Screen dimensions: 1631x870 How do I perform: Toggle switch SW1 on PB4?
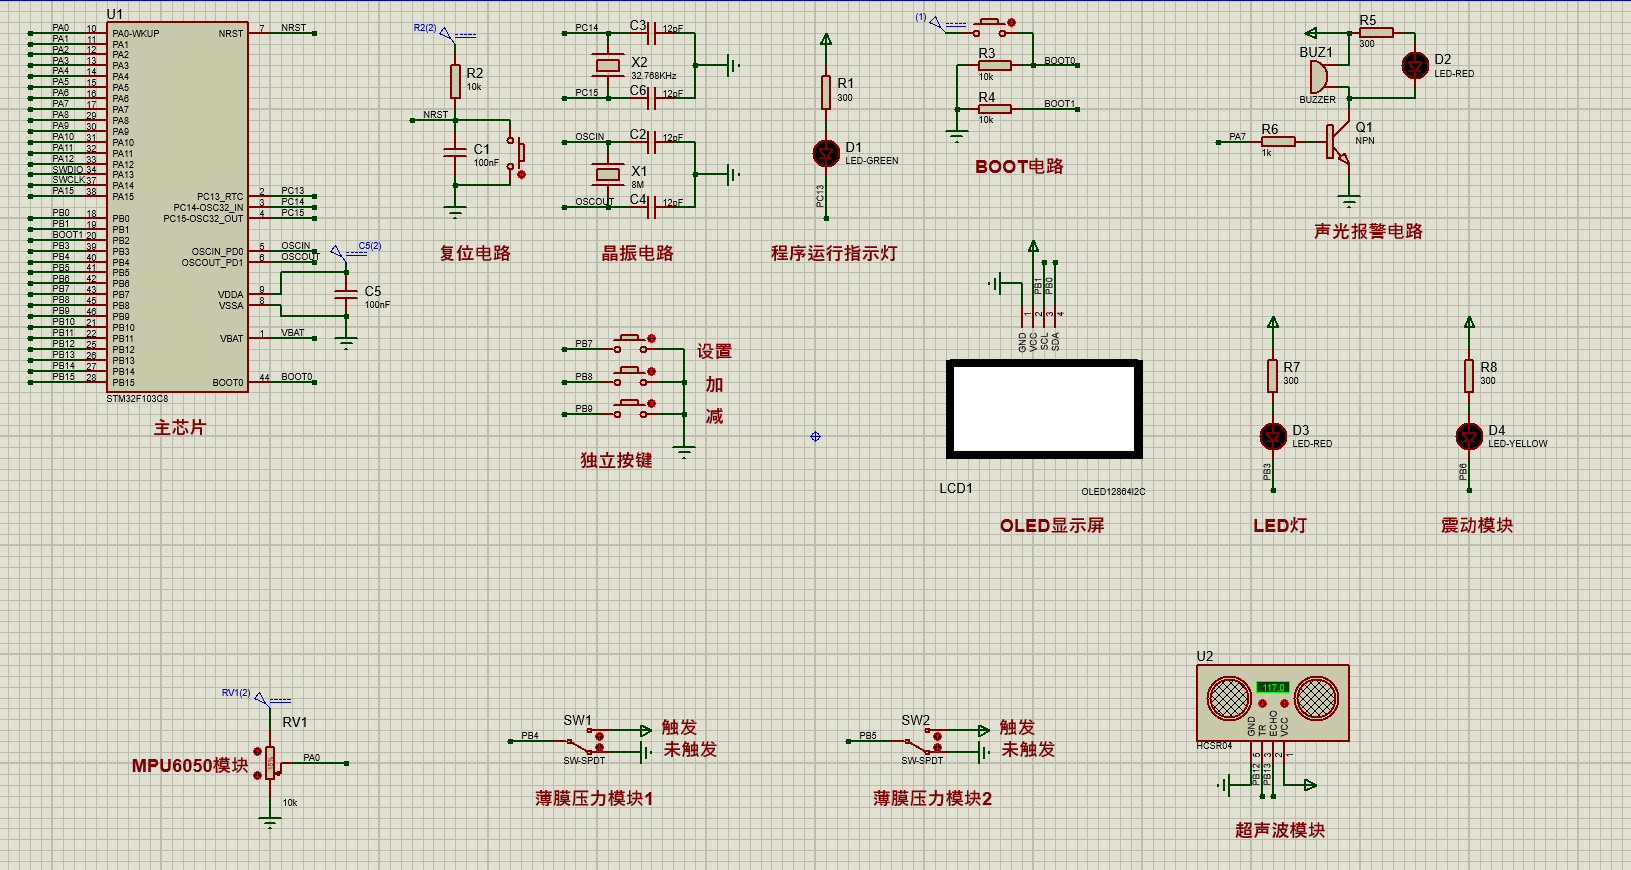tap(585, 743)
